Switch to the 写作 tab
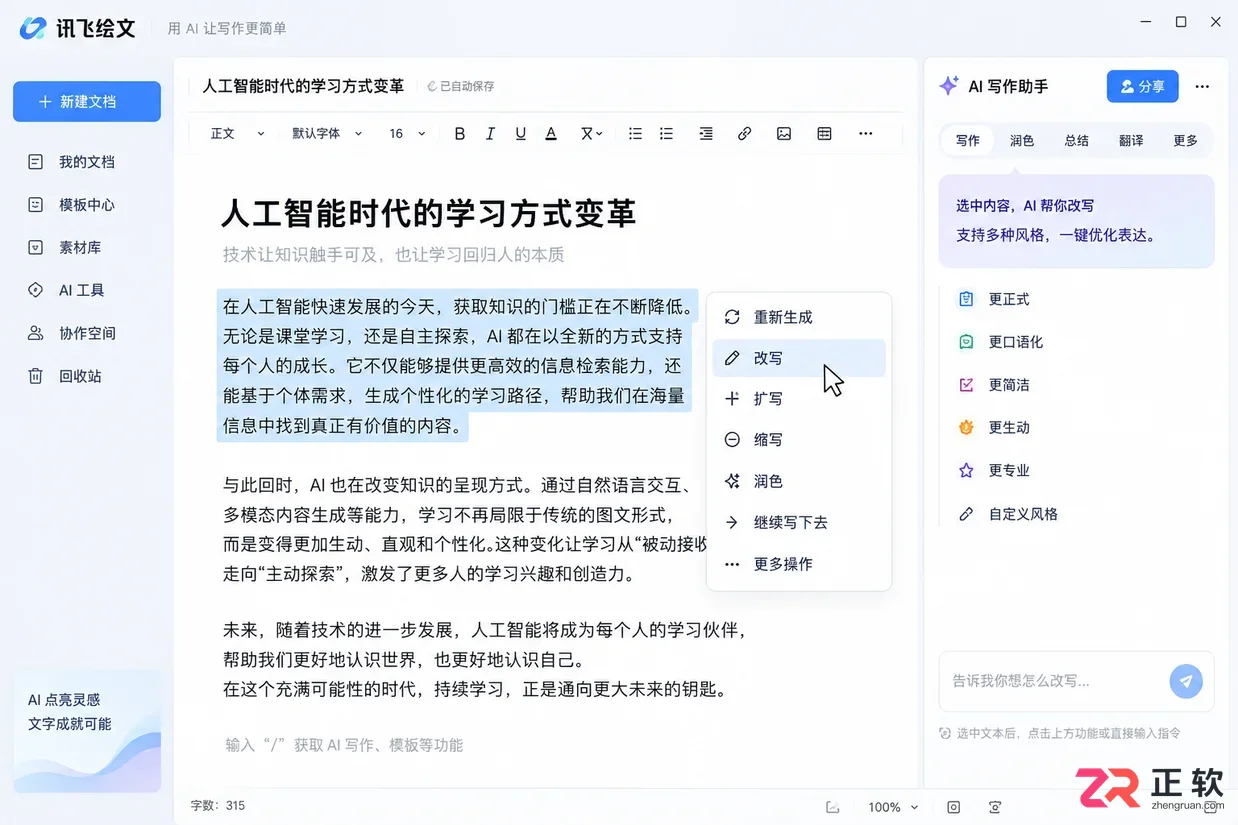 tap(968, 141)
